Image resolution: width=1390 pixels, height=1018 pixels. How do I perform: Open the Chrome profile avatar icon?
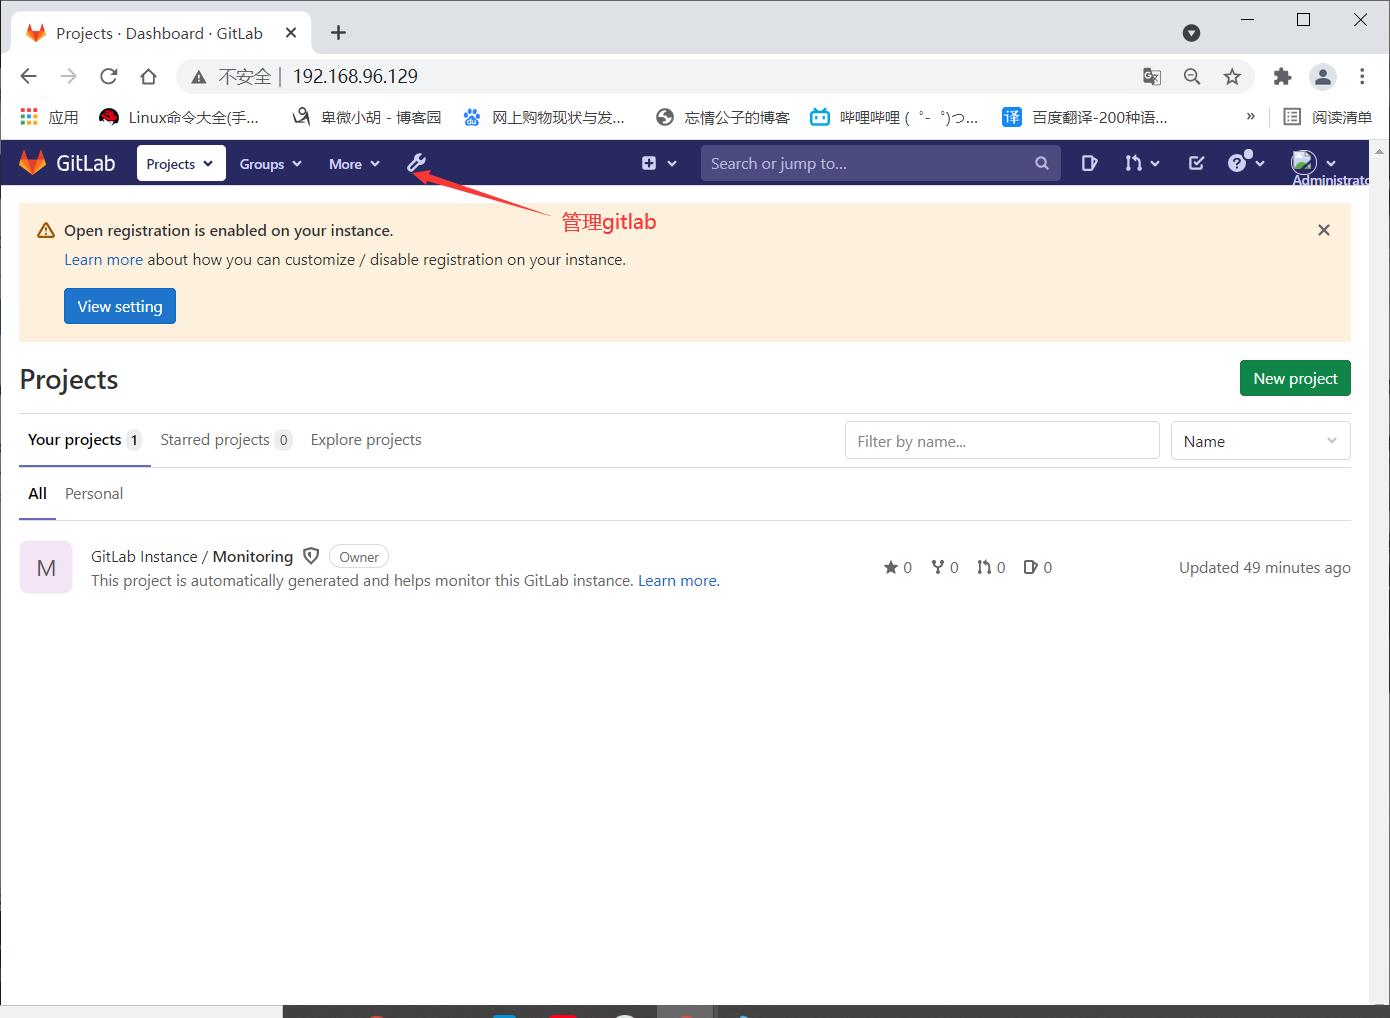[1323, 76]
